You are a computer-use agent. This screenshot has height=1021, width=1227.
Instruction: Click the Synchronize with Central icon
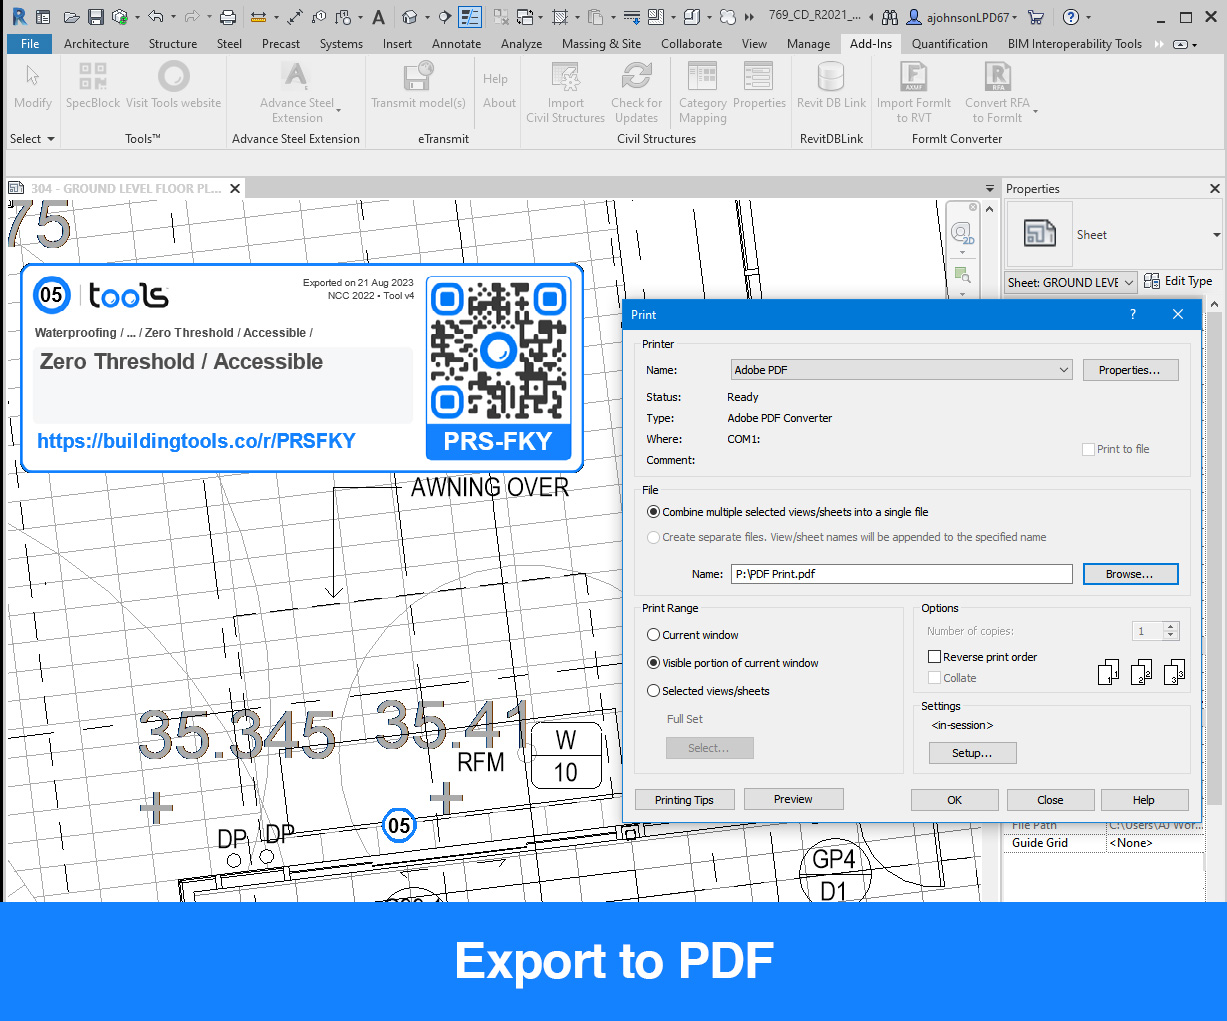pos(120,17)
